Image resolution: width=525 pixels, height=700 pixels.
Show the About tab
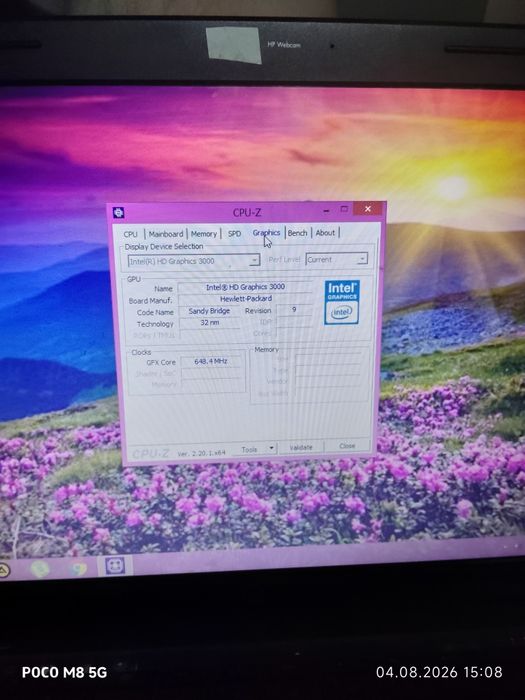pyautogui.click(x=325, y=233)
